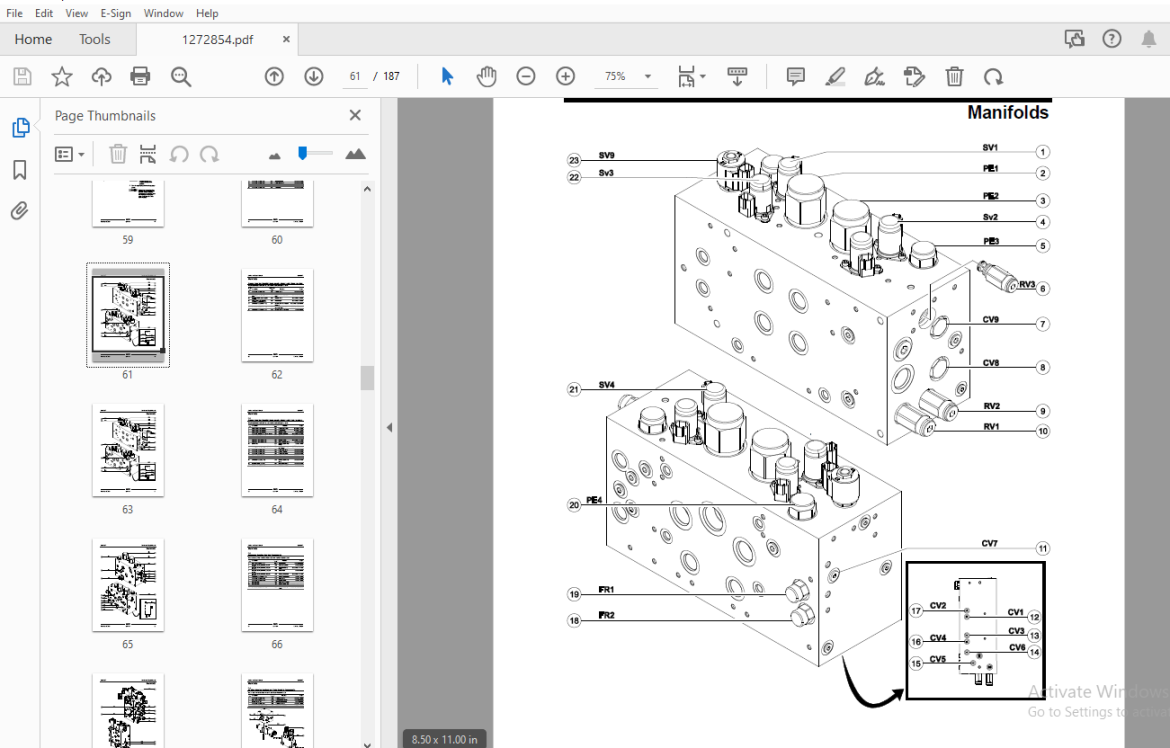Switch to the Home tab
Screen dimensions: 1170x748
[34, 40]
